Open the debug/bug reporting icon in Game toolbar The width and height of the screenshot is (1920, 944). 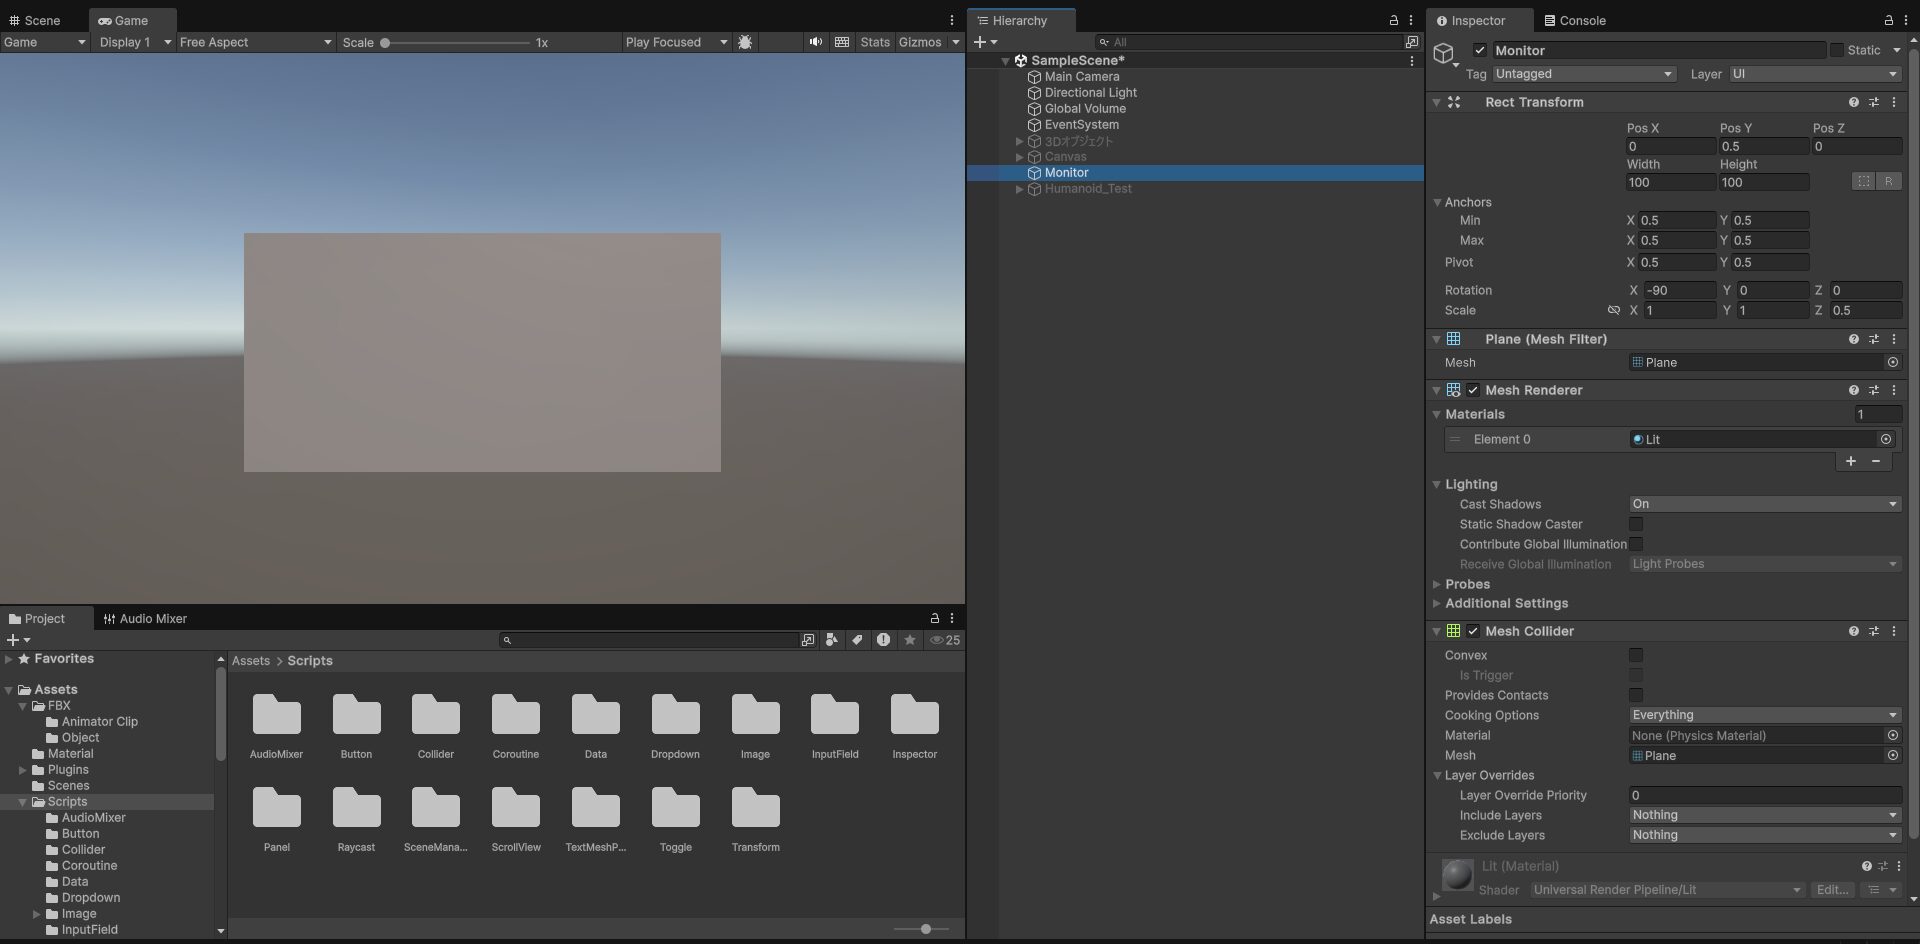pos(746,42)
